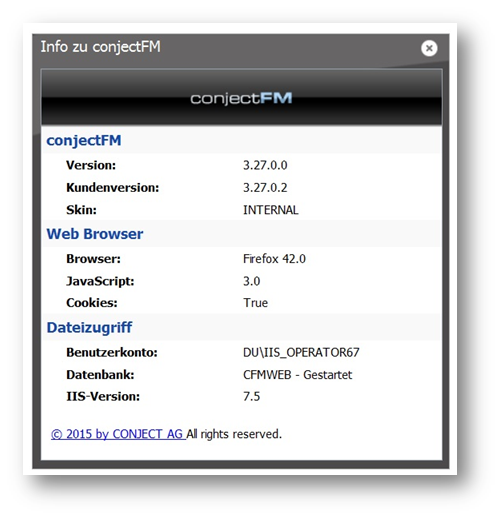Click the JavaScript value 3.0

click(x=252, y=281)
